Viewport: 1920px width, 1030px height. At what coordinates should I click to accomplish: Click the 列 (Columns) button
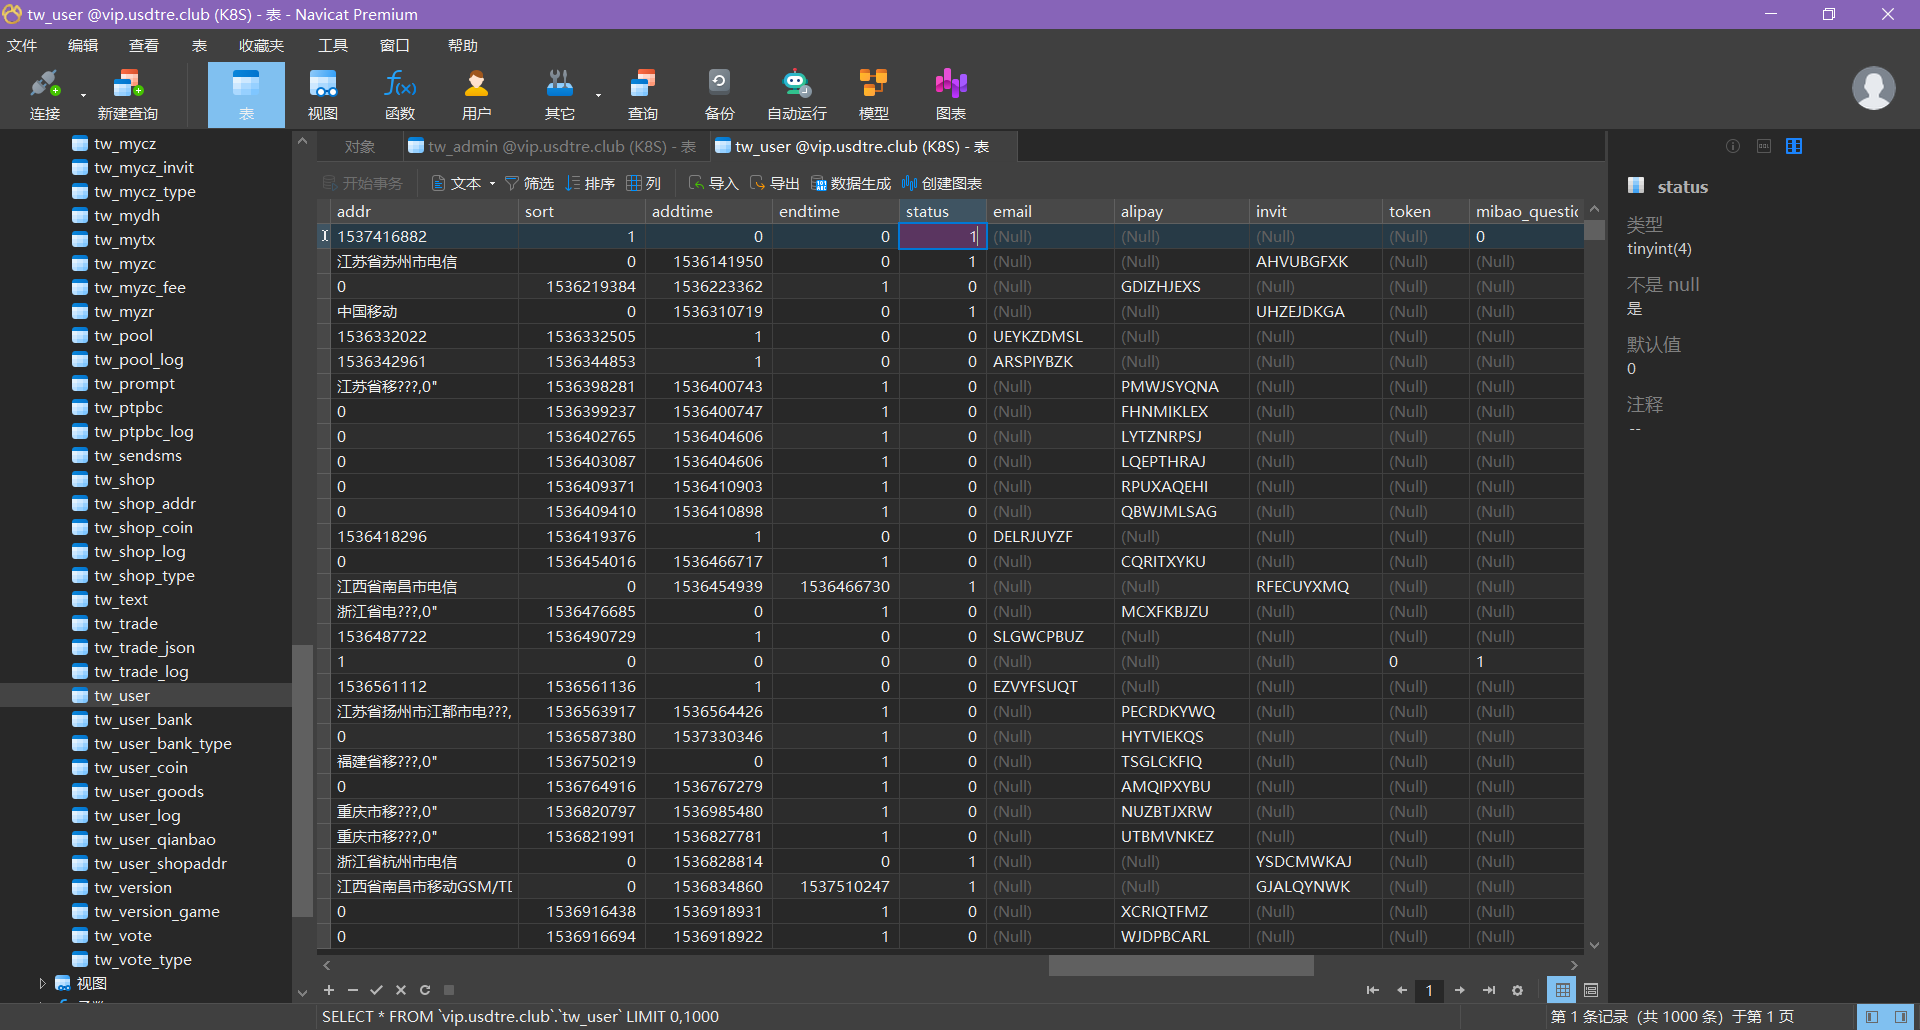[x=644, y=183]
